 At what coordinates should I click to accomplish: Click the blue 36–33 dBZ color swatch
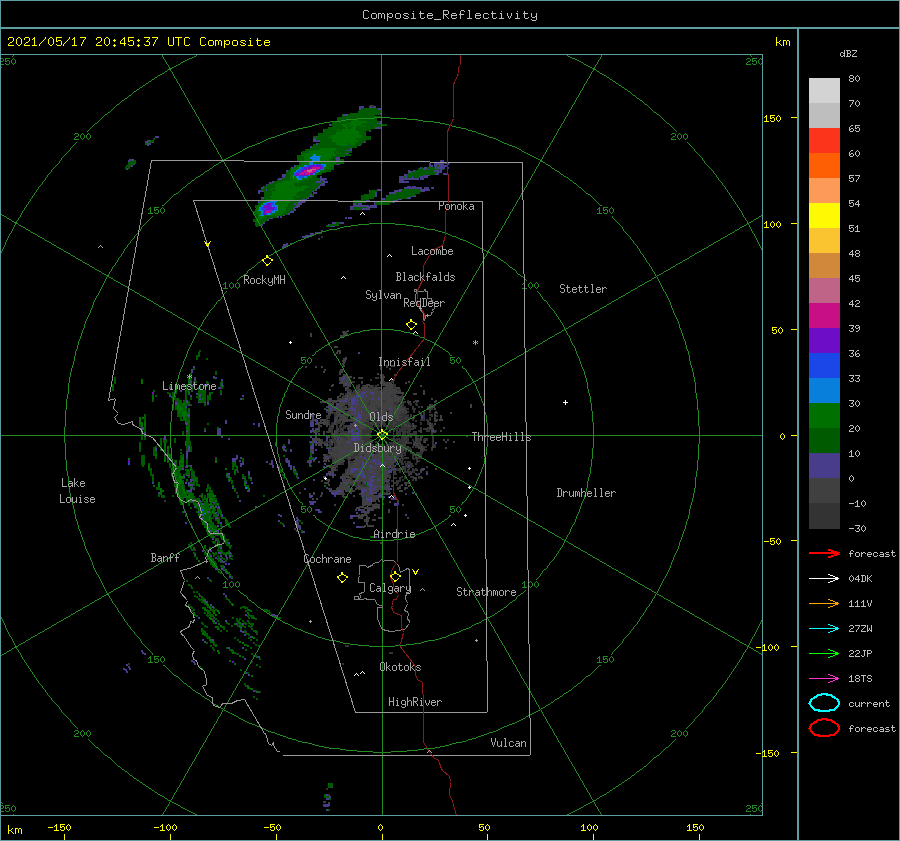(824, 366)
